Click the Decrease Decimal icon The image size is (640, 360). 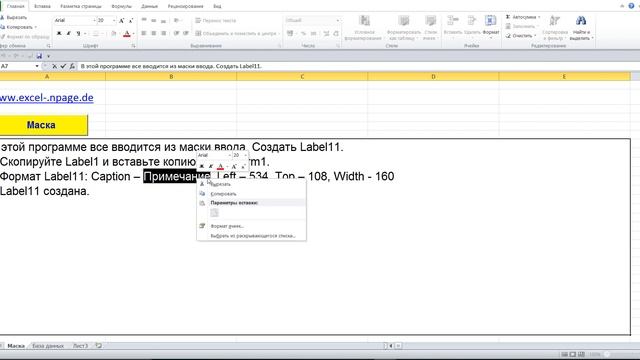pos(336,33)
